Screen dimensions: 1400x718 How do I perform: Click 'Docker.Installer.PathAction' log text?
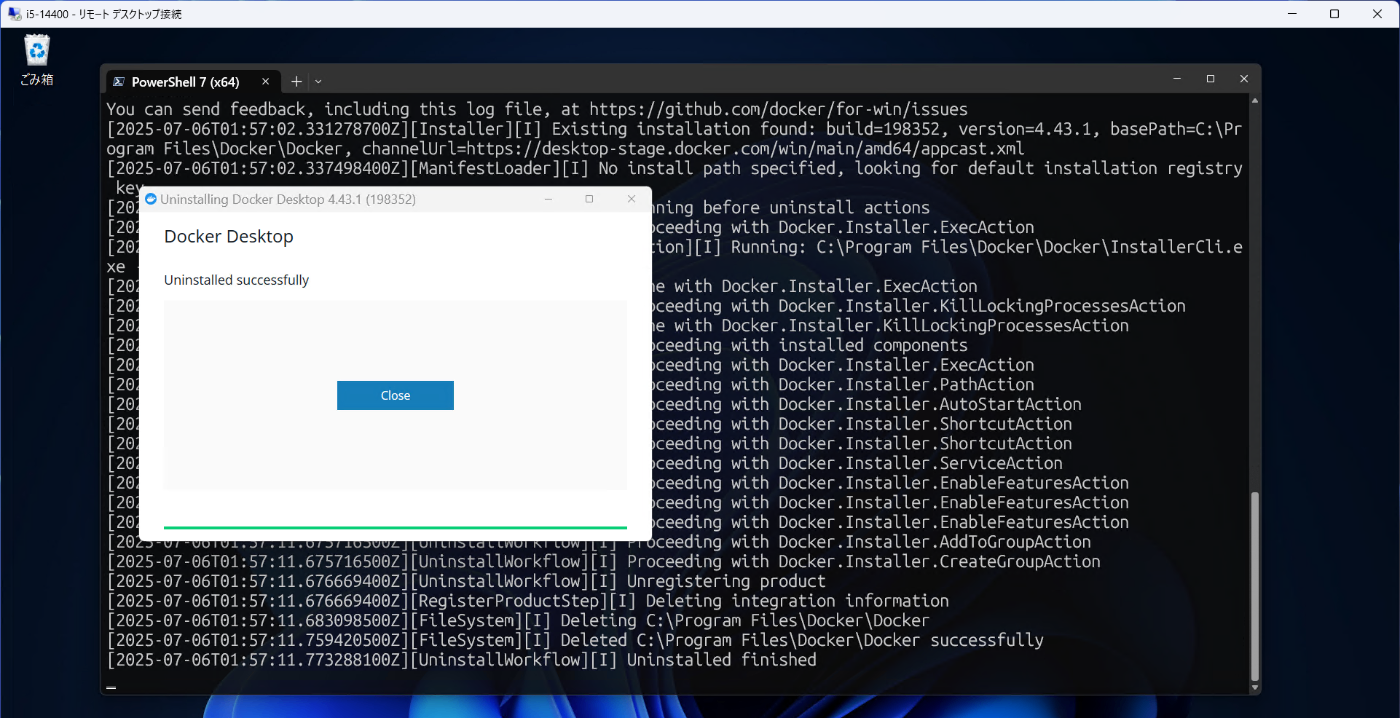(x=906, y=384)
